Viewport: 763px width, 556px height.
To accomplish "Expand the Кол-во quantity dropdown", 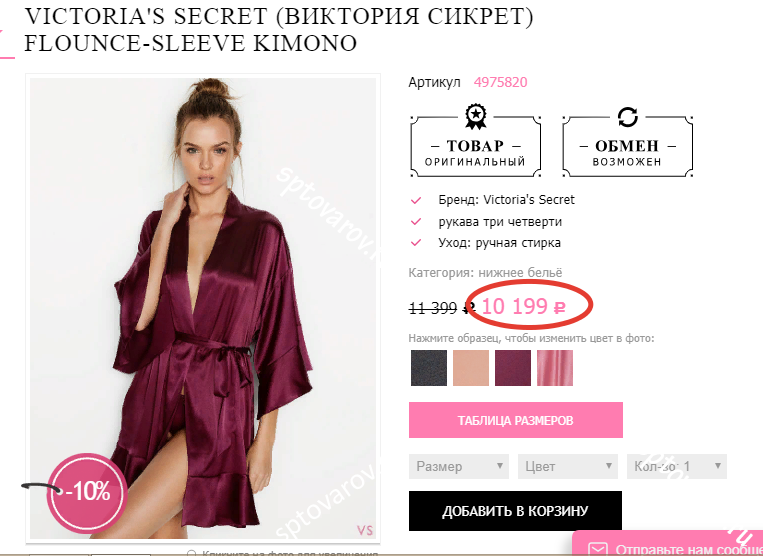I will click(x=677, y=466).
